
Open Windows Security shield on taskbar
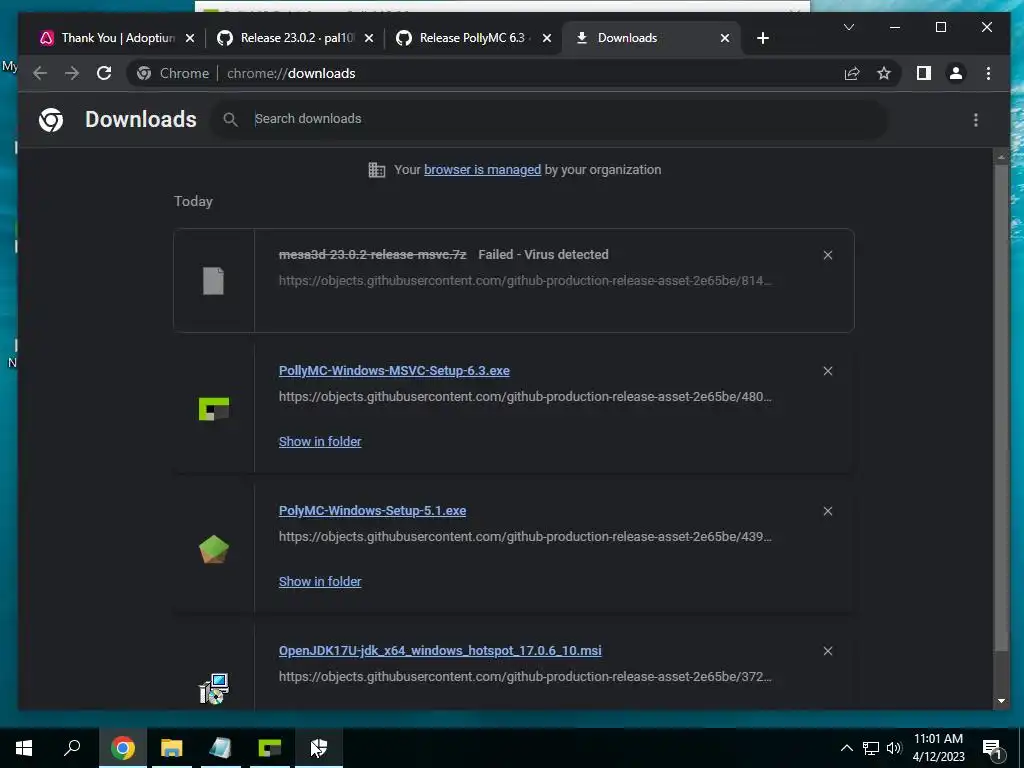319,748
